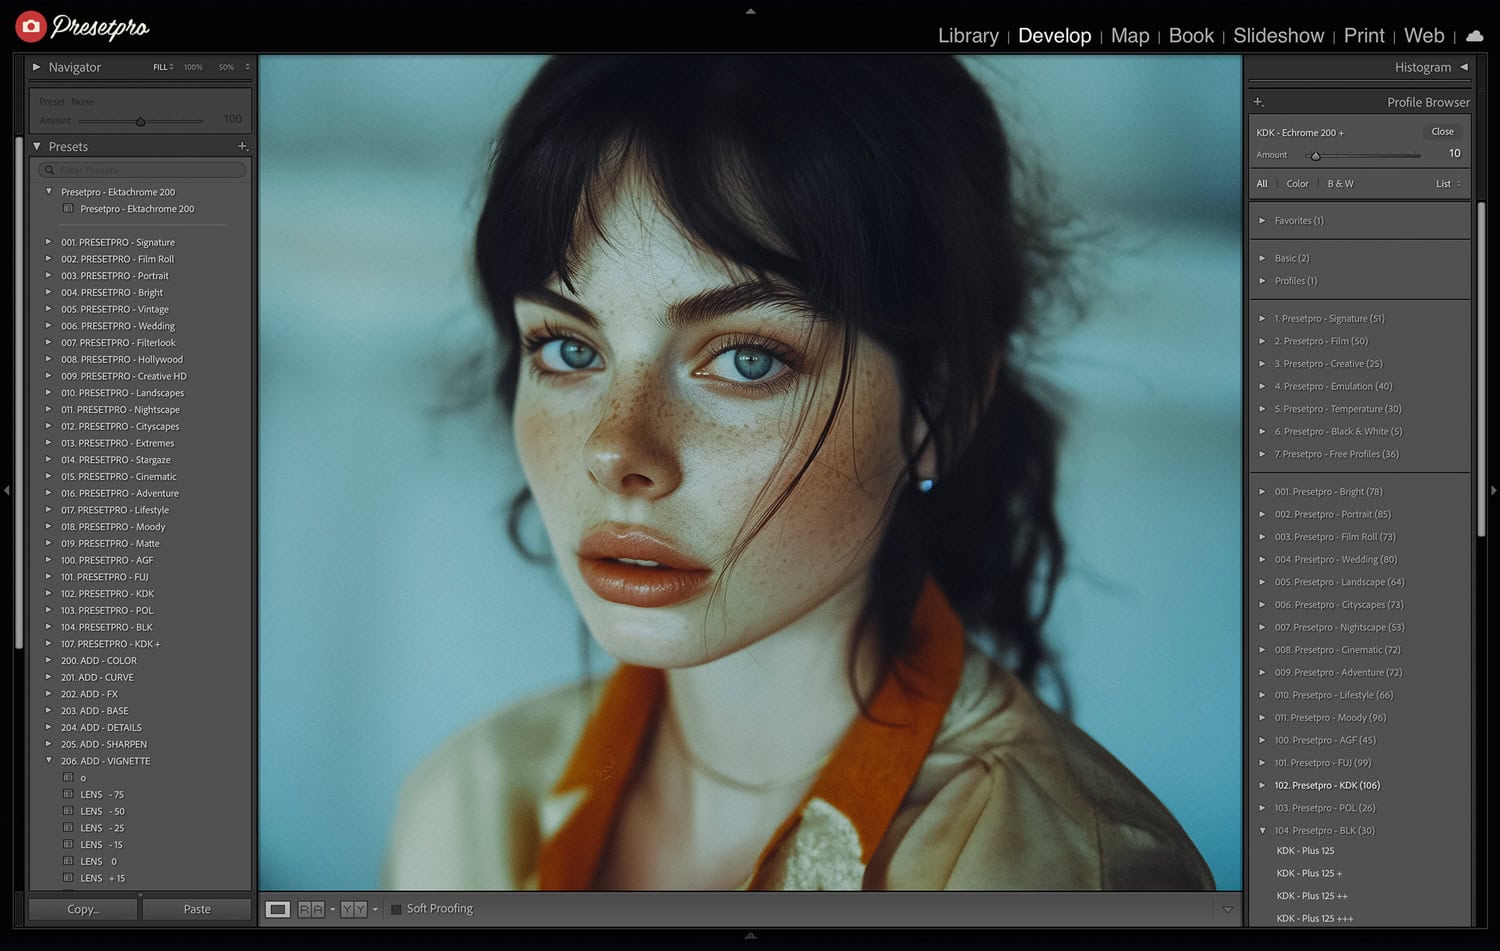The width and height of the screenshot is (1500, 951).
Task: Click the RA reference view icon
Action: pyautogui.click(x=311, y=909)
